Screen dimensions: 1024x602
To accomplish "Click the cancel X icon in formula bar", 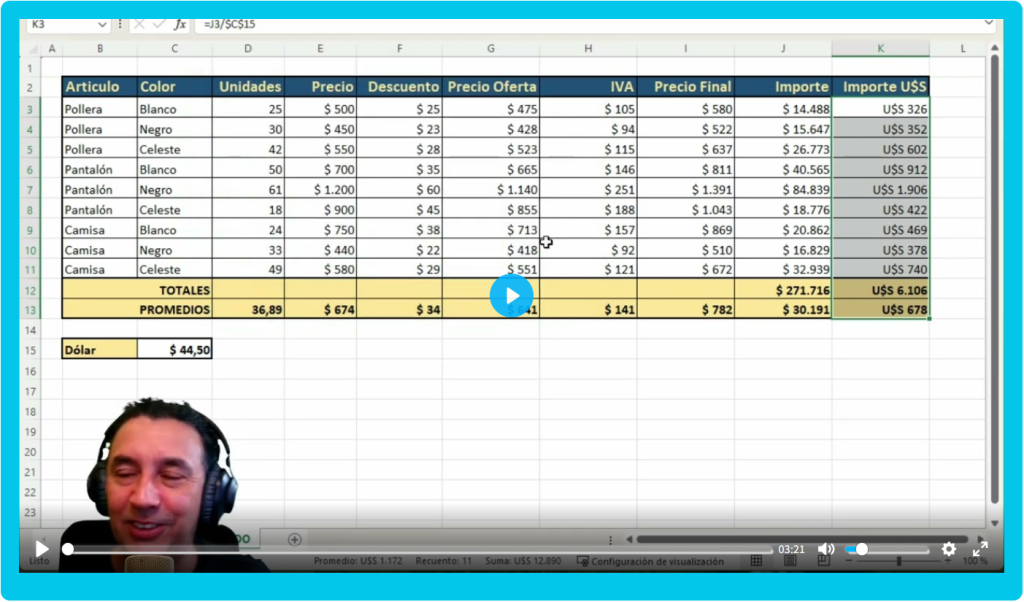I will [x=140, y=24].
